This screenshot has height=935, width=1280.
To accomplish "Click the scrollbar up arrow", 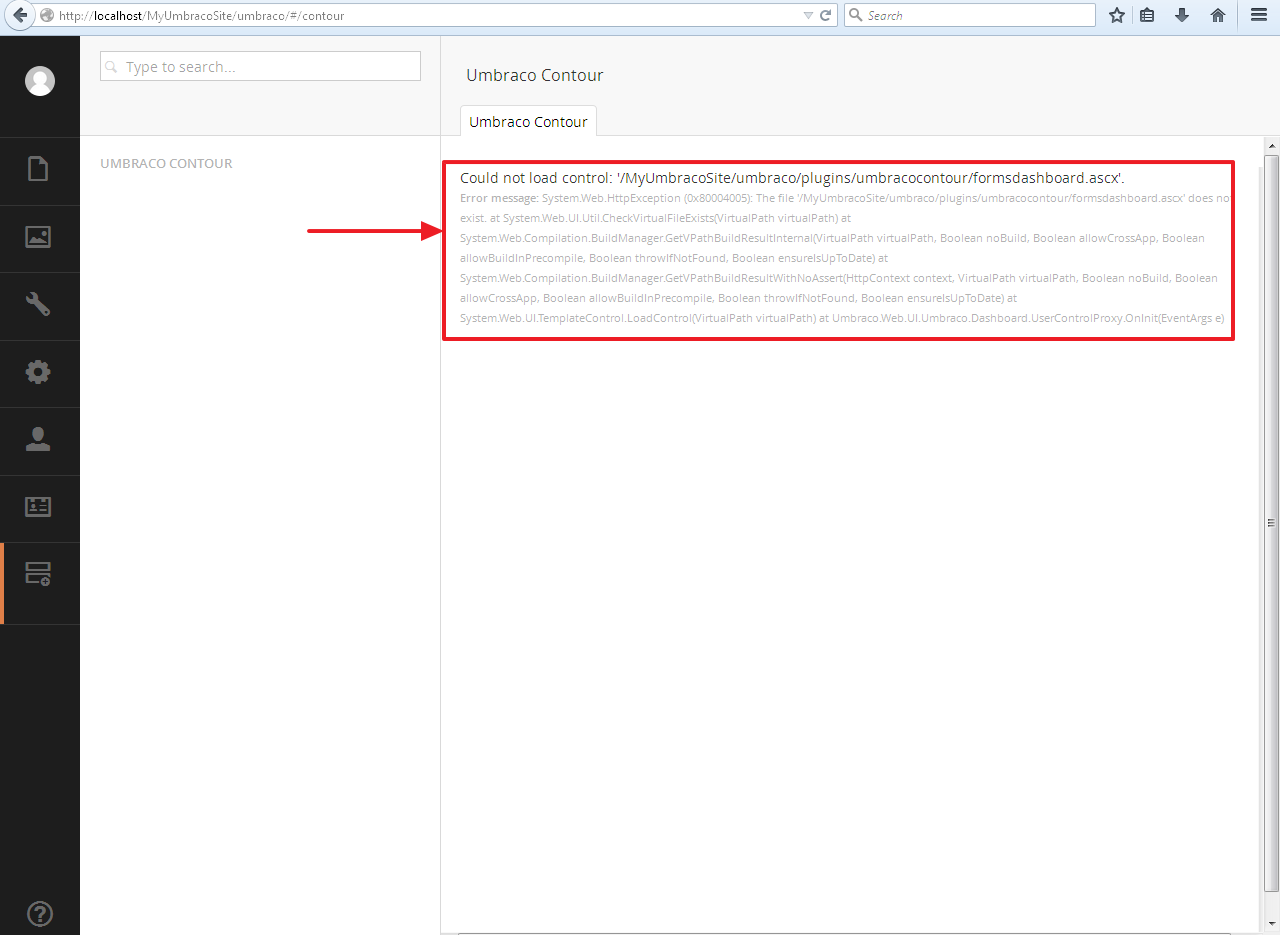I will pos(1271,145).
